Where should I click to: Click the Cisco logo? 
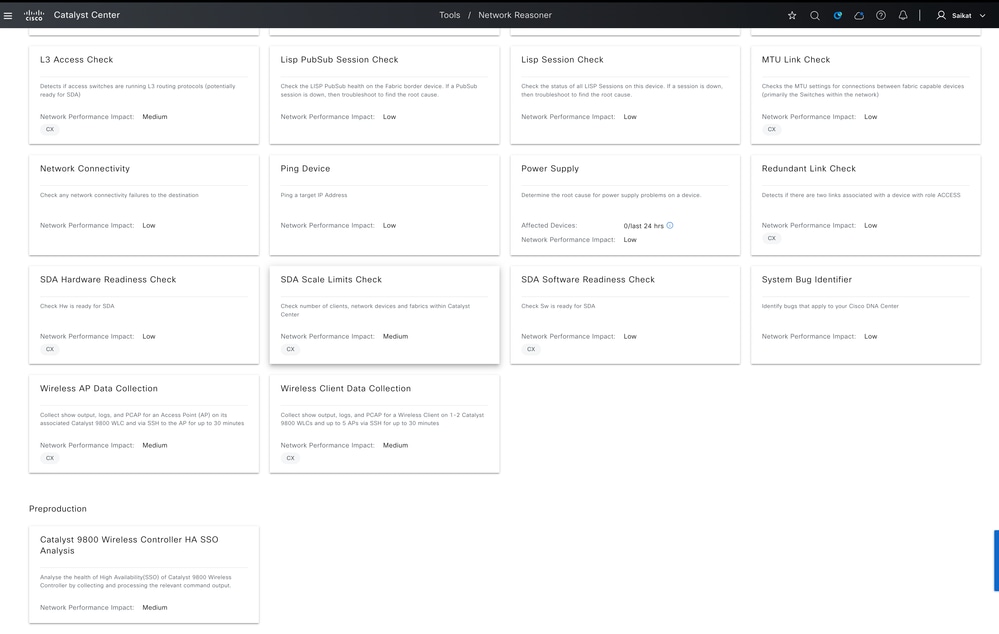click(34, 15)
